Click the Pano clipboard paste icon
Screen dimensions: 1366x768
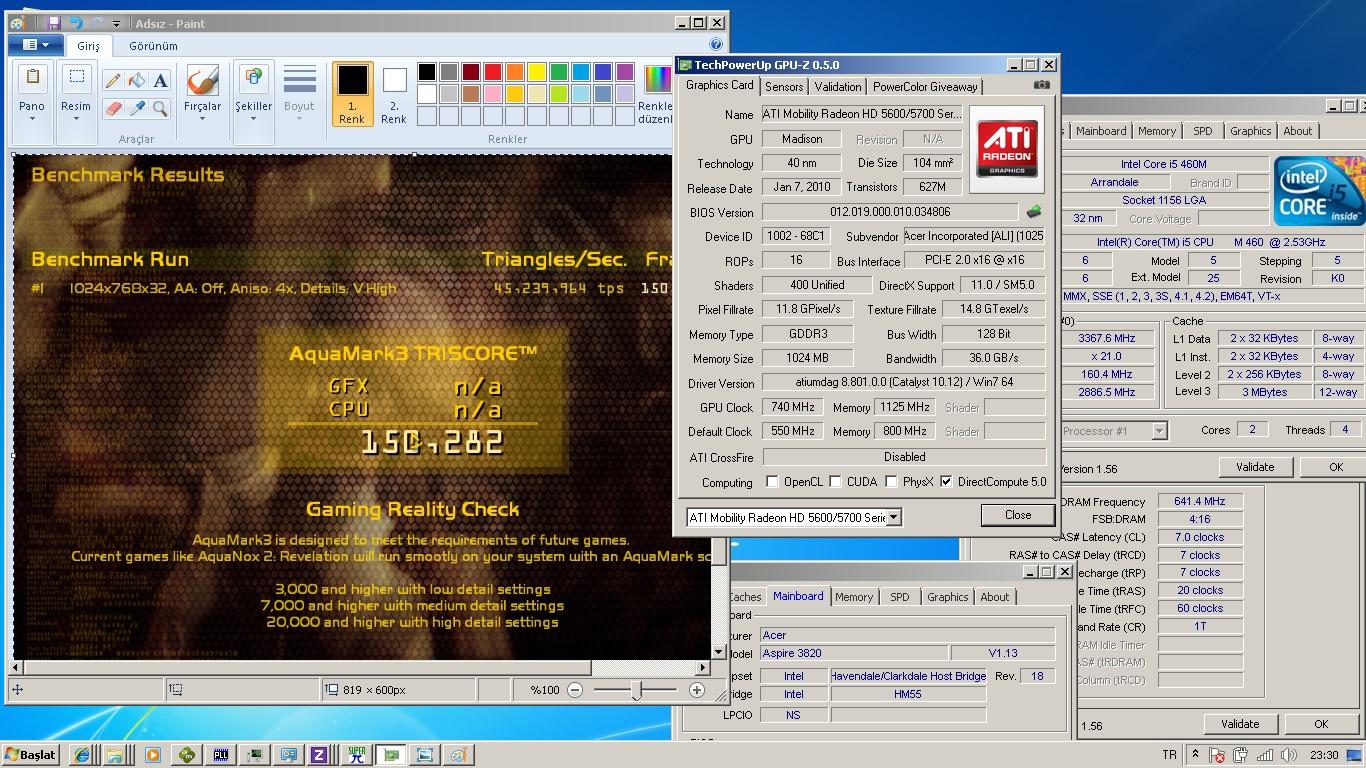tap(32, 79)
